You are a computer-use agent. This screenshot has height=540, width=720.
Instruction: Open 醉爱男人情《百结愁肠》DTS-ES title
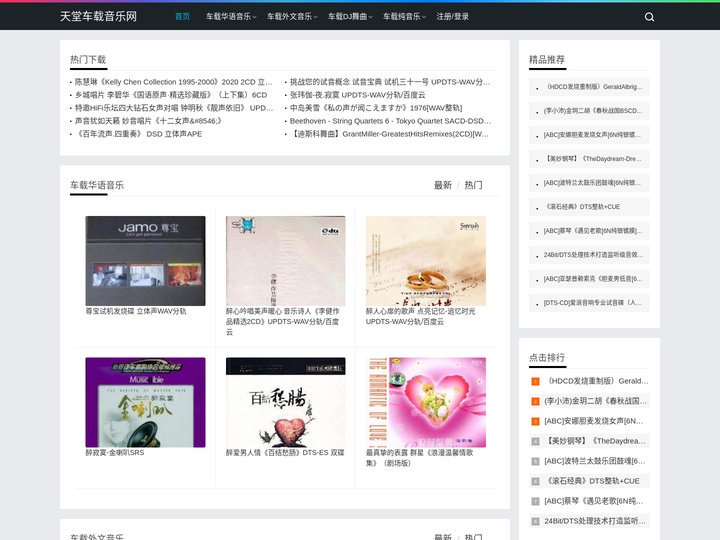pyautogui.click(x=285, y=453)
